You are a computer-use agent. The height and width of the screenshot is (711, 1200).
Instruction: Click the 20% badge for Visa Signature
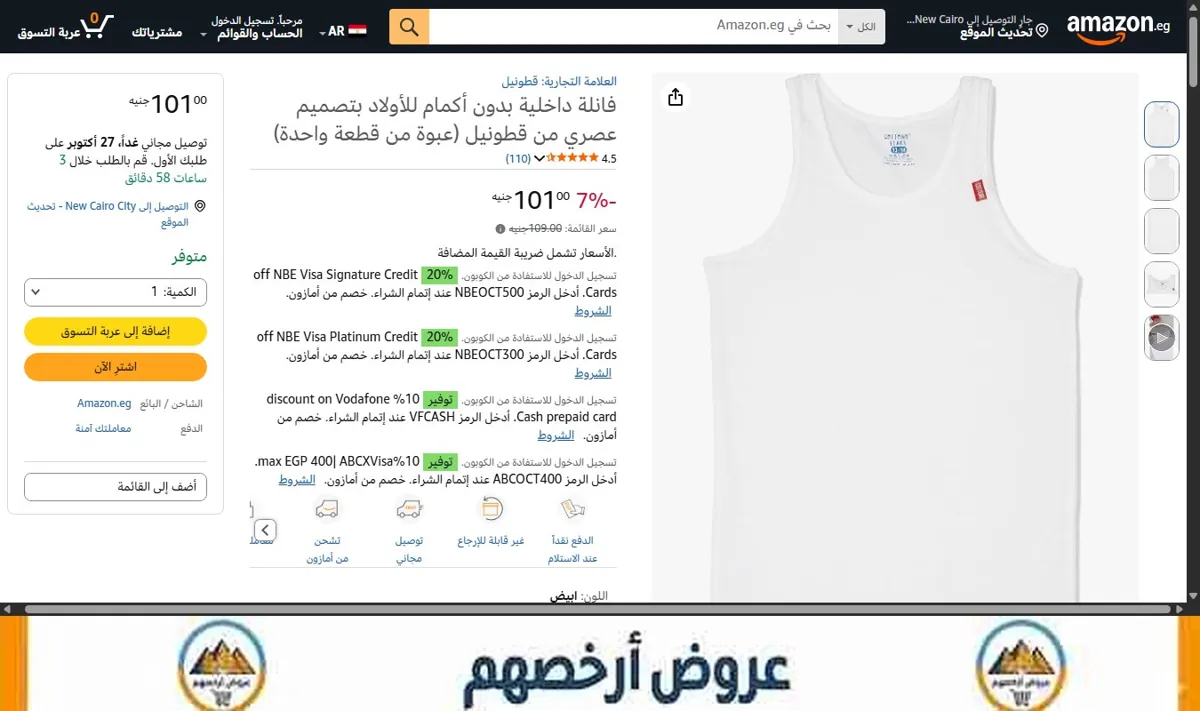click(x=438, y=275)
